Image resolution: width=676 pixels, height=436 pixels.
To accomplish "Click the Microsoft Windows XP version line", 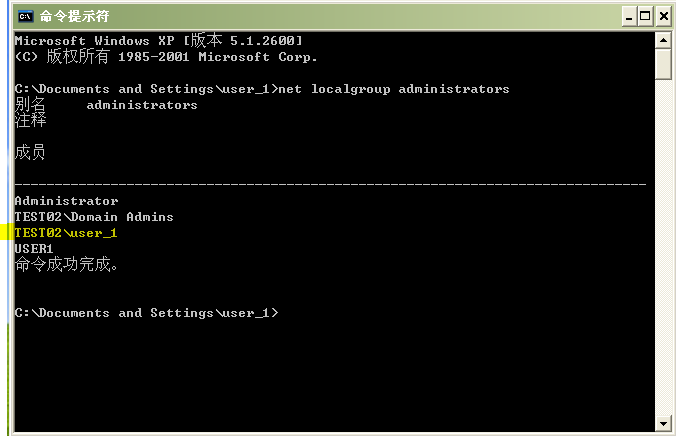I will pos(159,41).
